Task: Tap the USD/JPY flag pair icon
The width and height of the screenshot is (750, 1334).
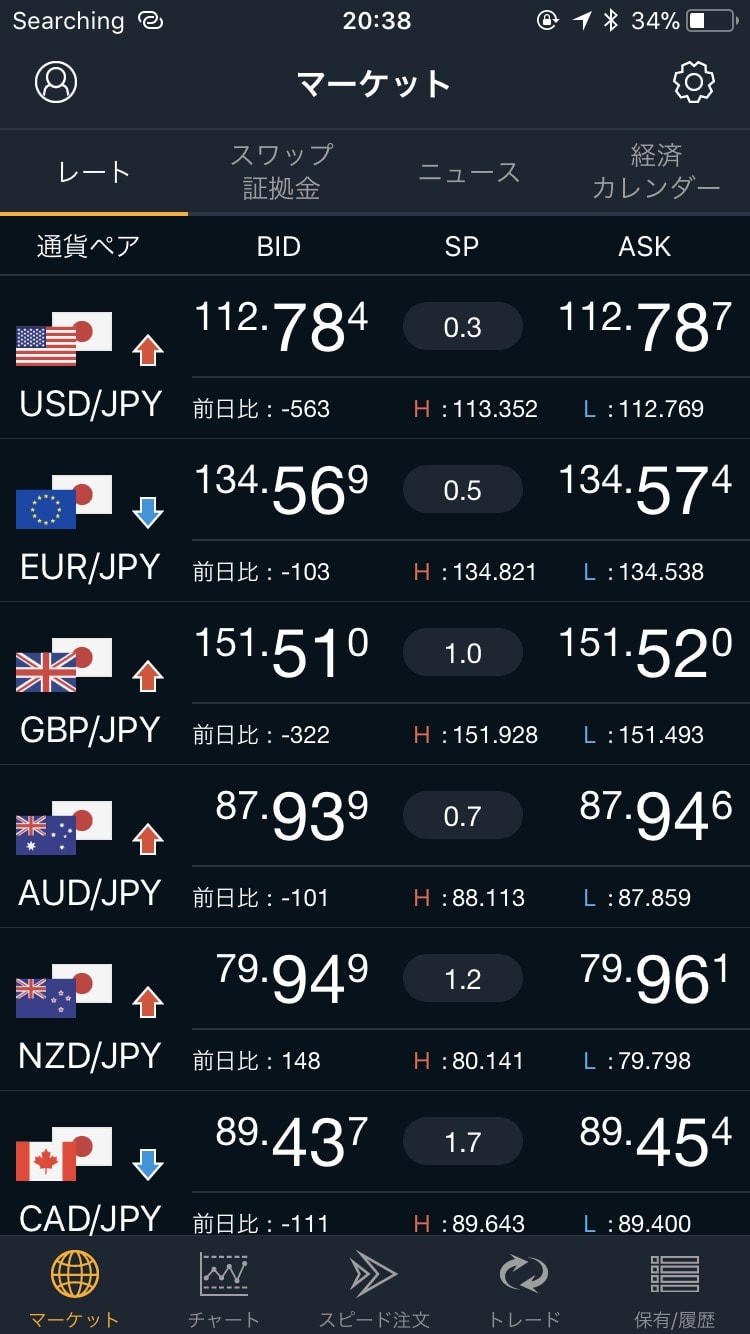Action: tap(64, 339)
